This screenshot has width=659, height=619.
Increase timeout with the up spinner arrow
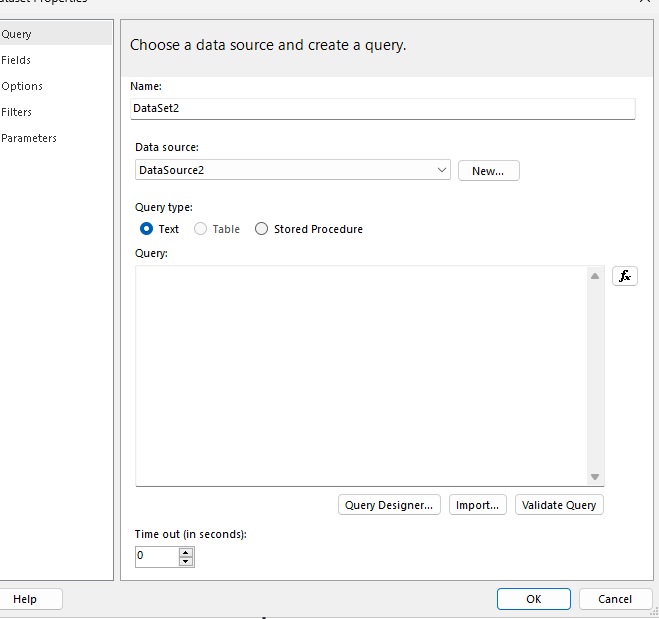tap(185, 553)
